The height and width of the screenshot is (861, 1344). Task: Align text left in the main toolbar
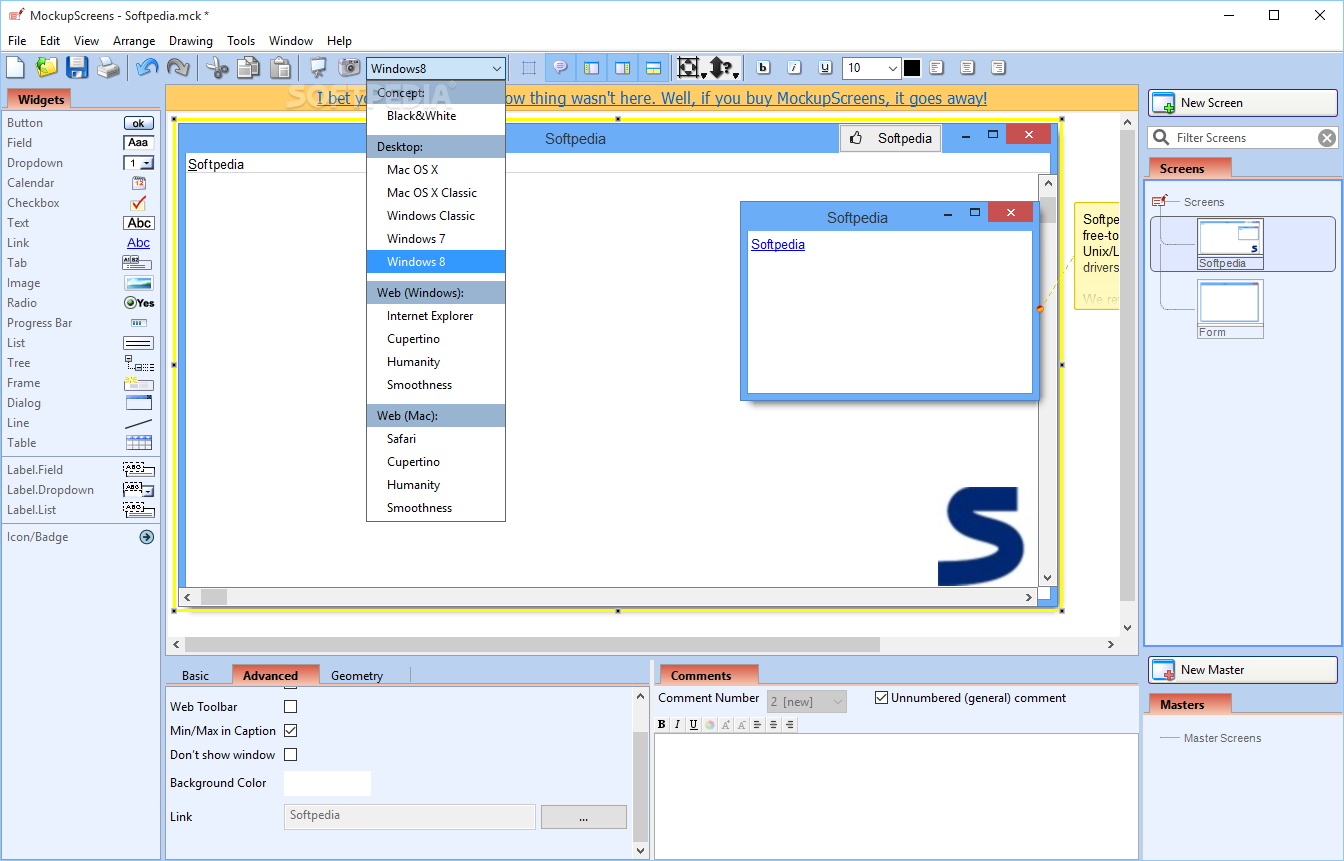pyautogui.click(x=936, y=68)
